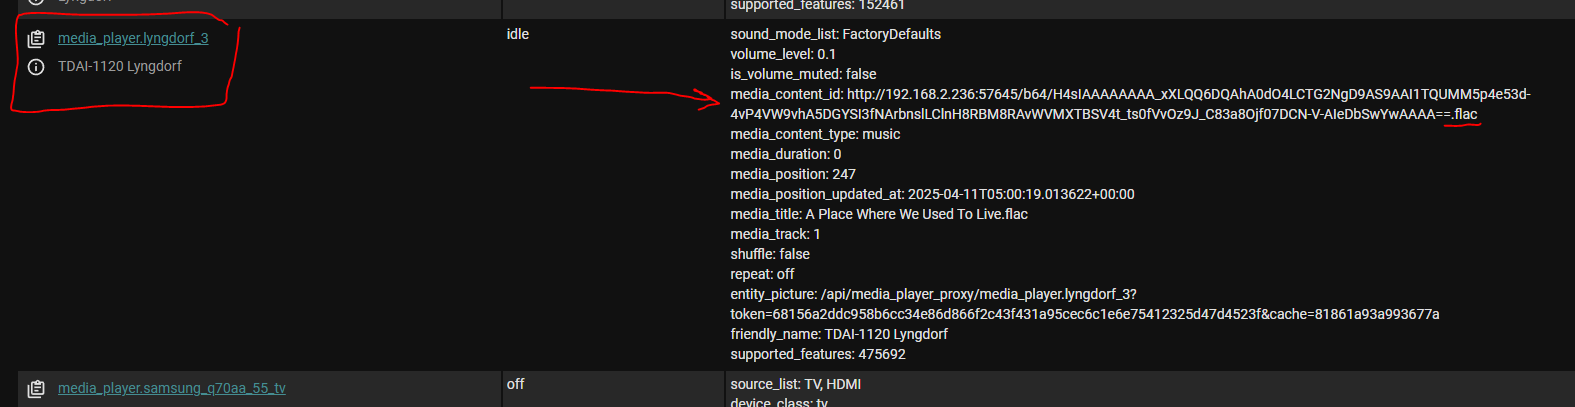
Task: Click the sound_mode_list FactoryDefaults attribute
Action: click(x=835, y=34)
